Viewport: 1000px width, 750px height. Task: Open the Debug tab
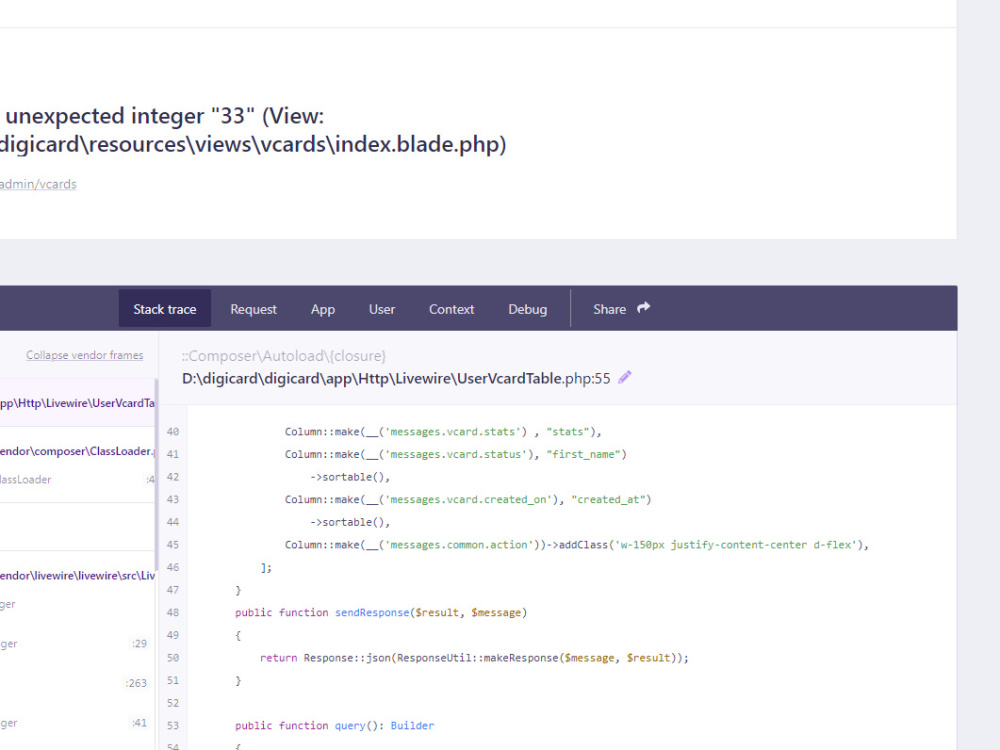point(527,309)
